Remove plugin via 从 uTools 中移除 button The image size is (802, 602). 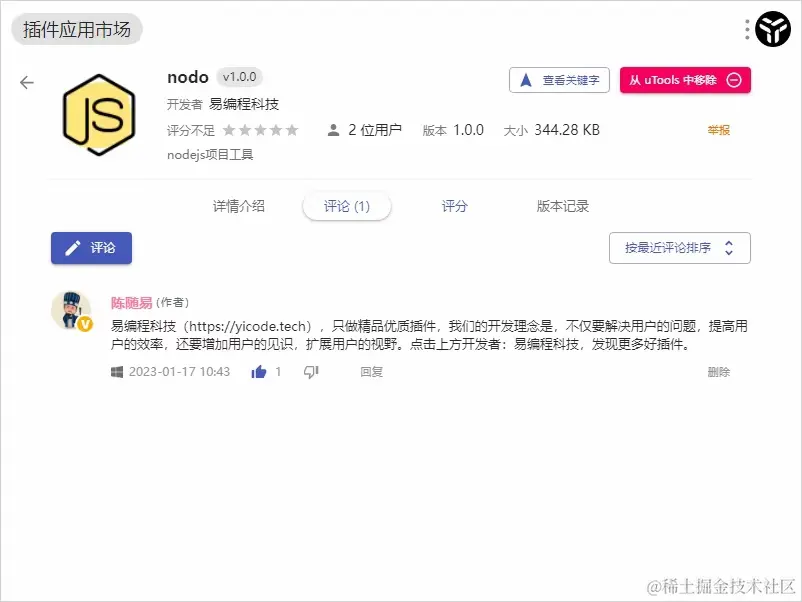tap(685, 80)
